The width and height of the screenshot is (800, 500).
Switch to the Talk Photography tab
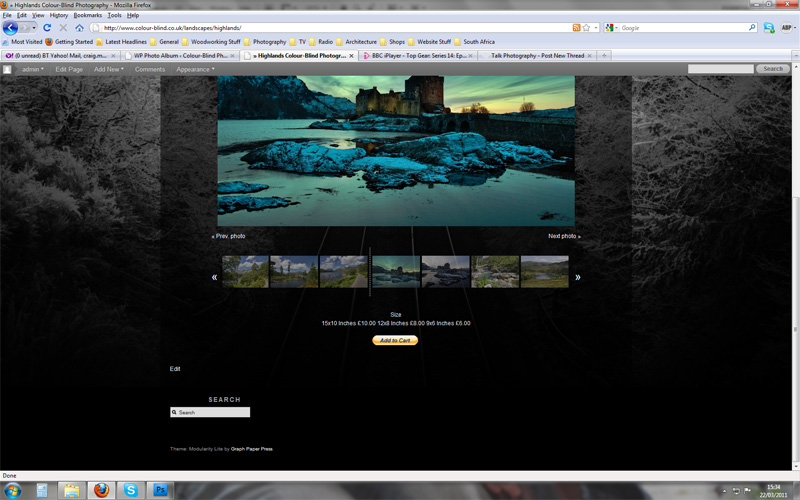click(537, 56)
